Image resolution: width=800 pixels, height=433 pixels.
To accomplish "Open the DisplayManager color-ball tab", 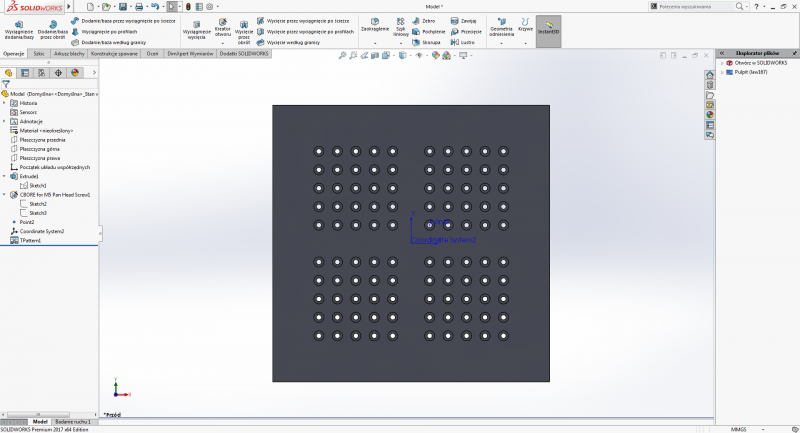I will (74, 72).
